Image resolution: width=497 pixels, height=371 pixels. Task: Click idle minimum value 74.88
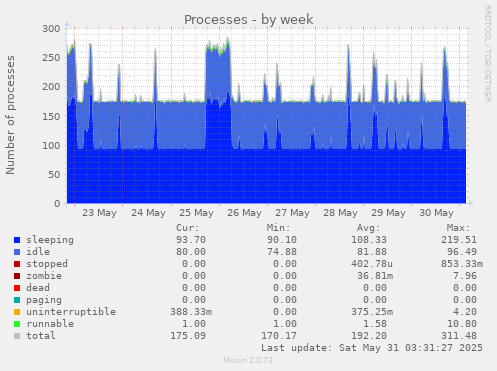(x=282, y=252)
